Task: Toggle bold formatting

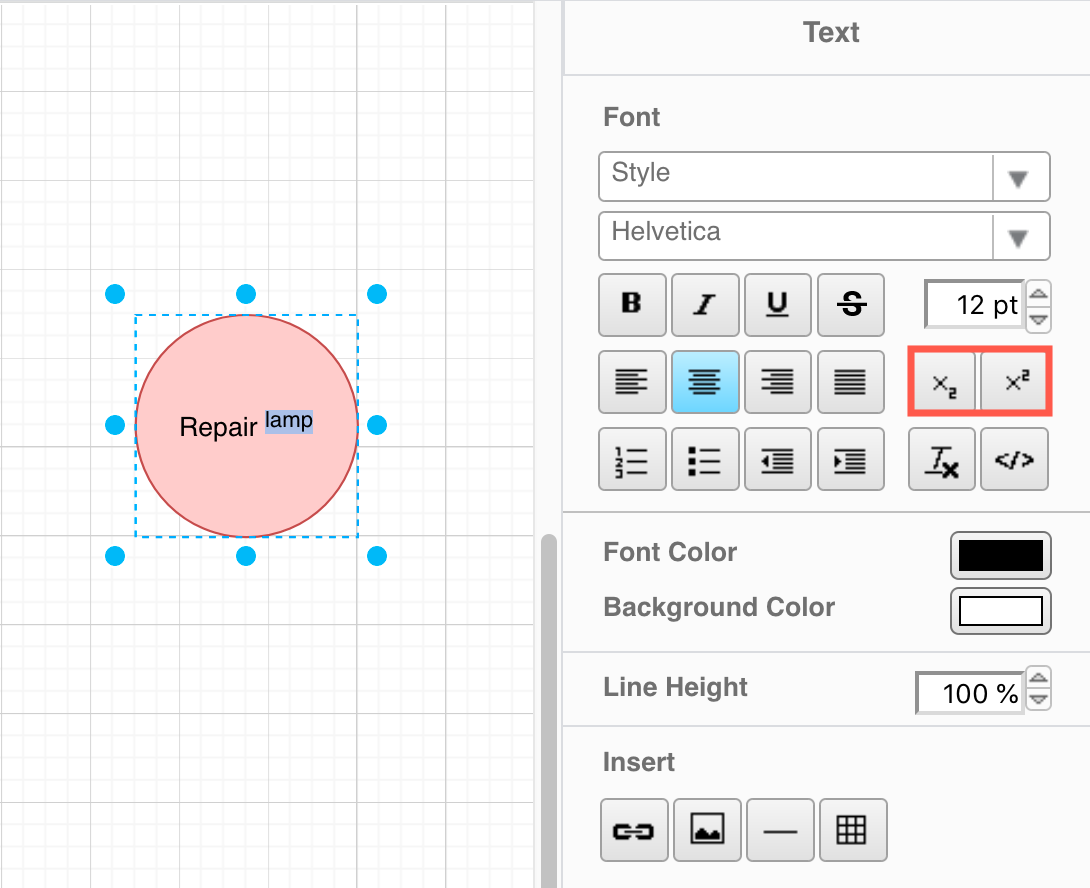Action: 632,305
